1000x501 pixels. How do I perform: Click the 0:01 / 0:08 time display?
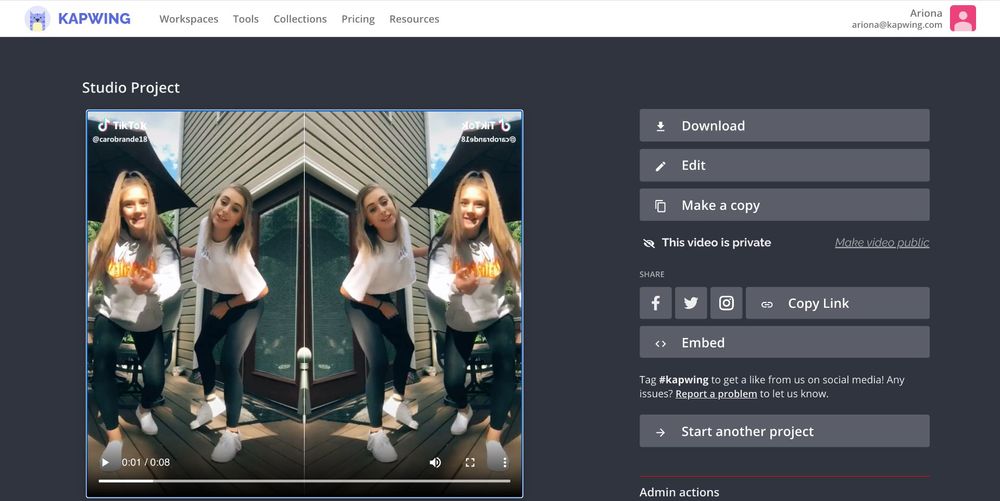click(146, 462)
